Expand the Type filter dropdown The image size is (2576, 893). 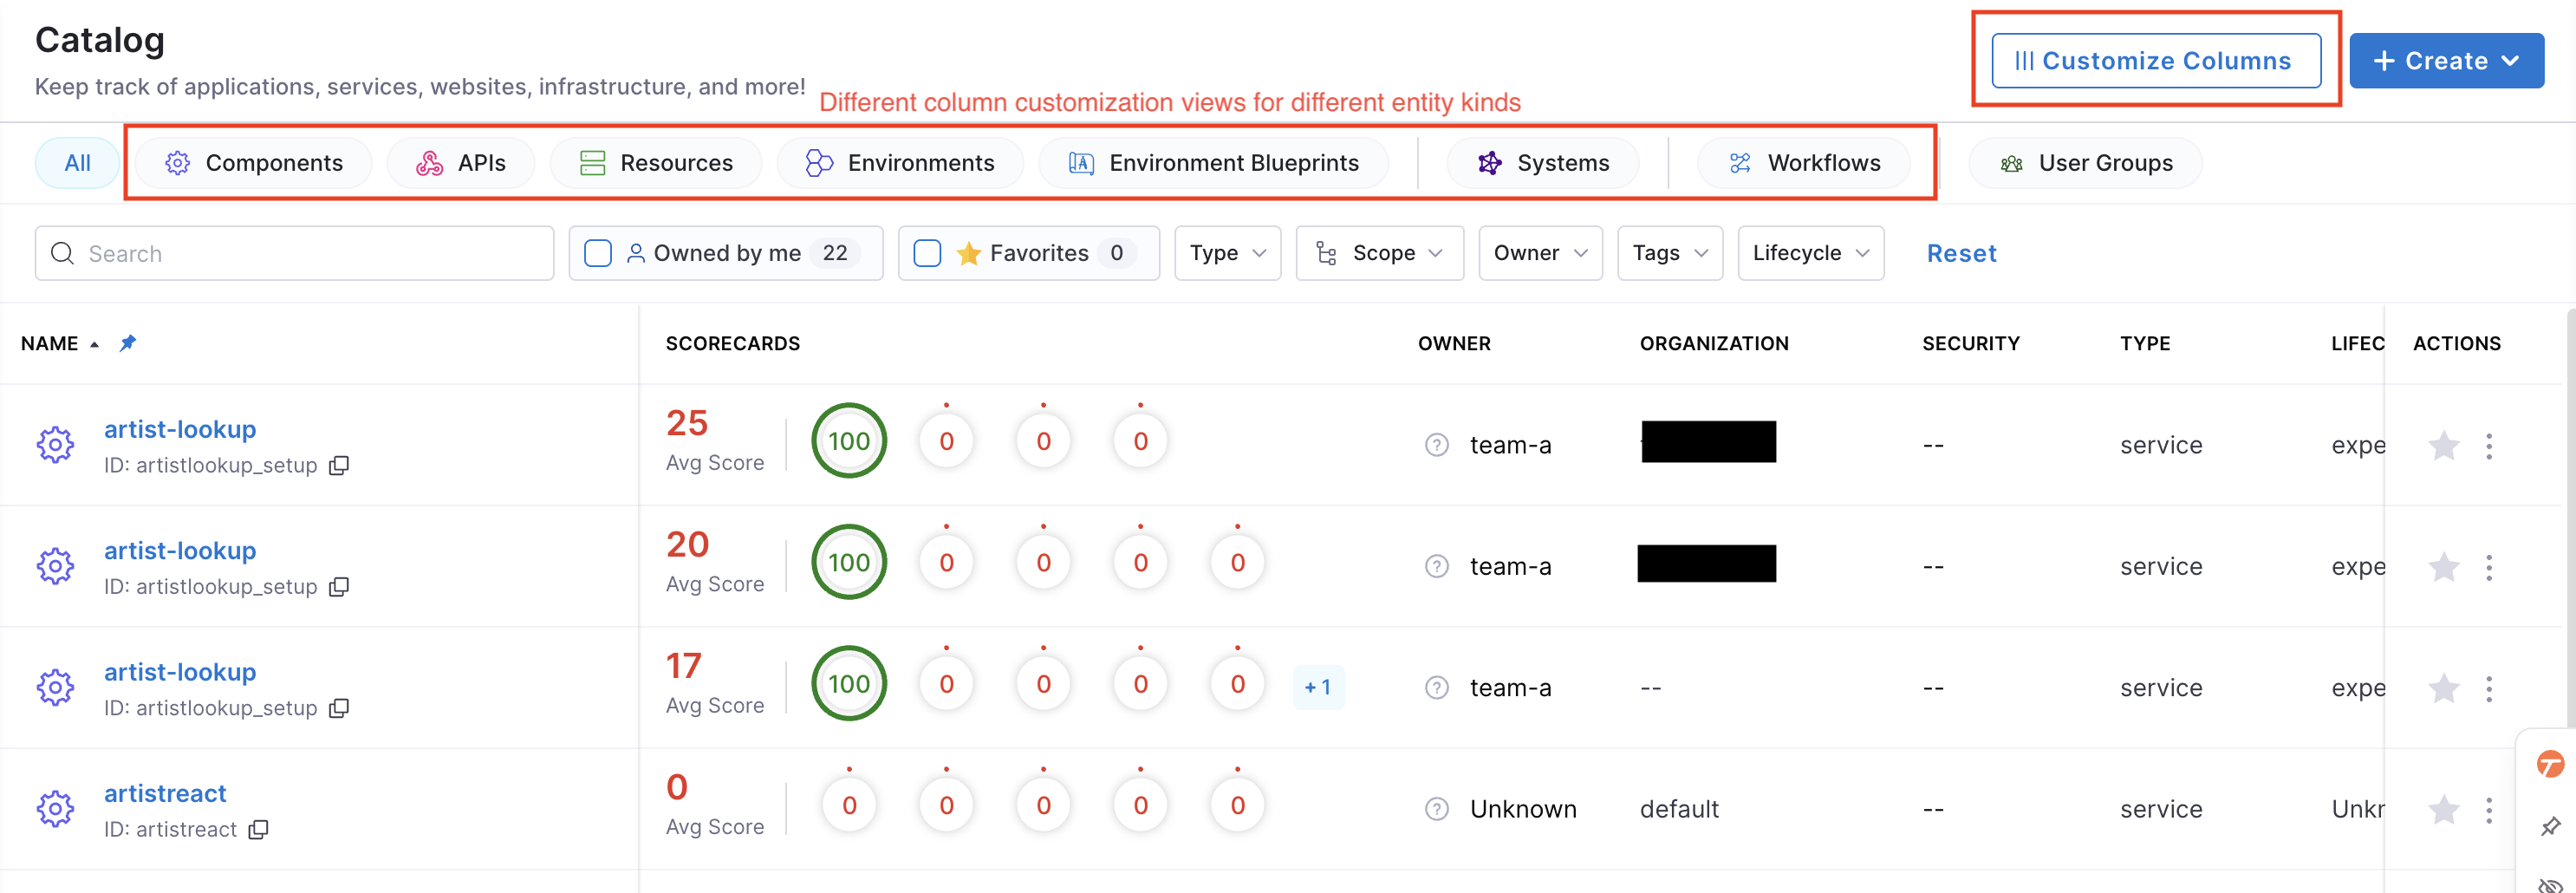[1227, 254]
